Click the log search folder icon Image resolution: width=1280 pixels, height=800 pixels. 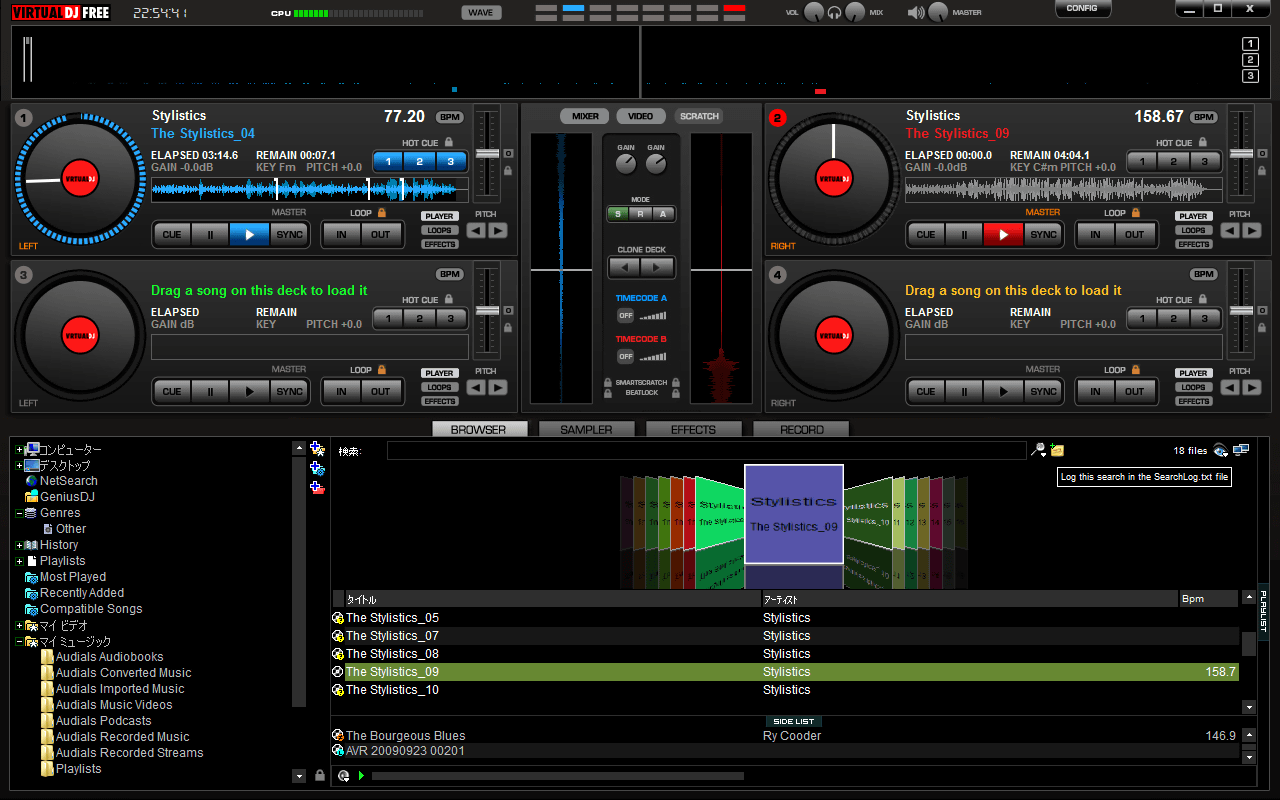(x=1057, y=450)
